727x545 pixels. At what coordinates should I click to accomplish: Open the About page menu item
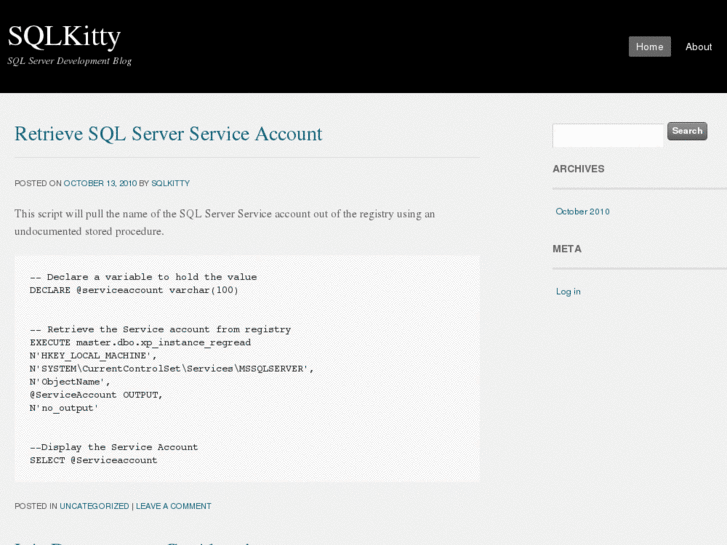click(x=698, y=47)
